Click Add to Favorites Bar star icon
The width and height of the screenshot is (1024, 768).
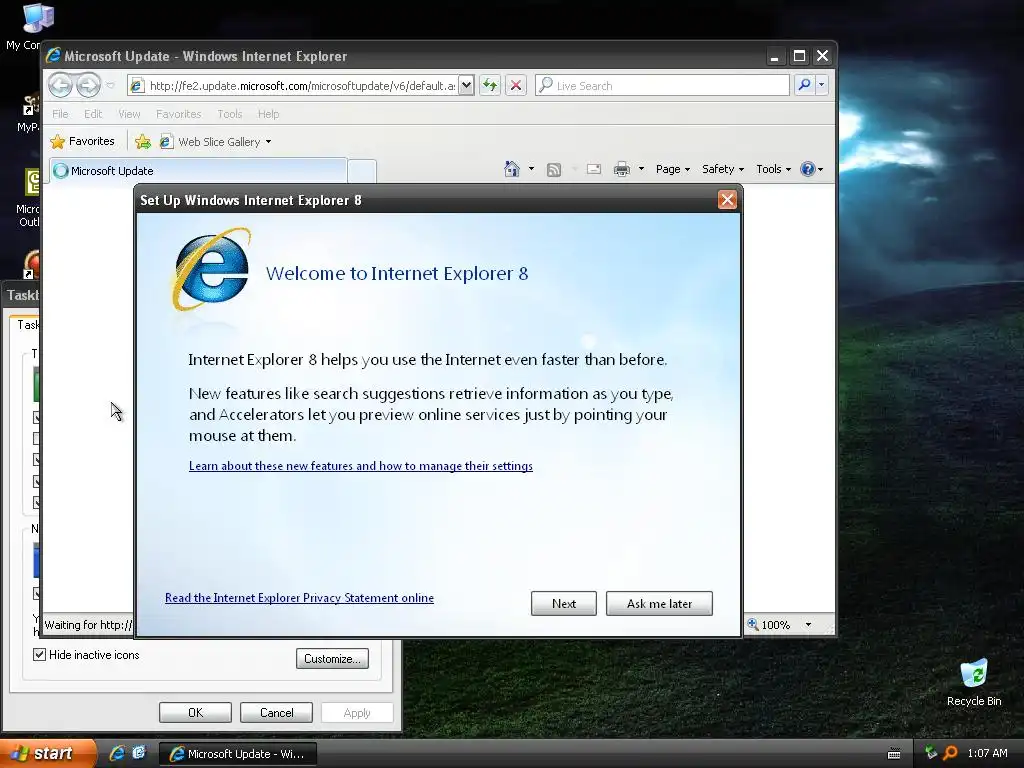(142, 141)
